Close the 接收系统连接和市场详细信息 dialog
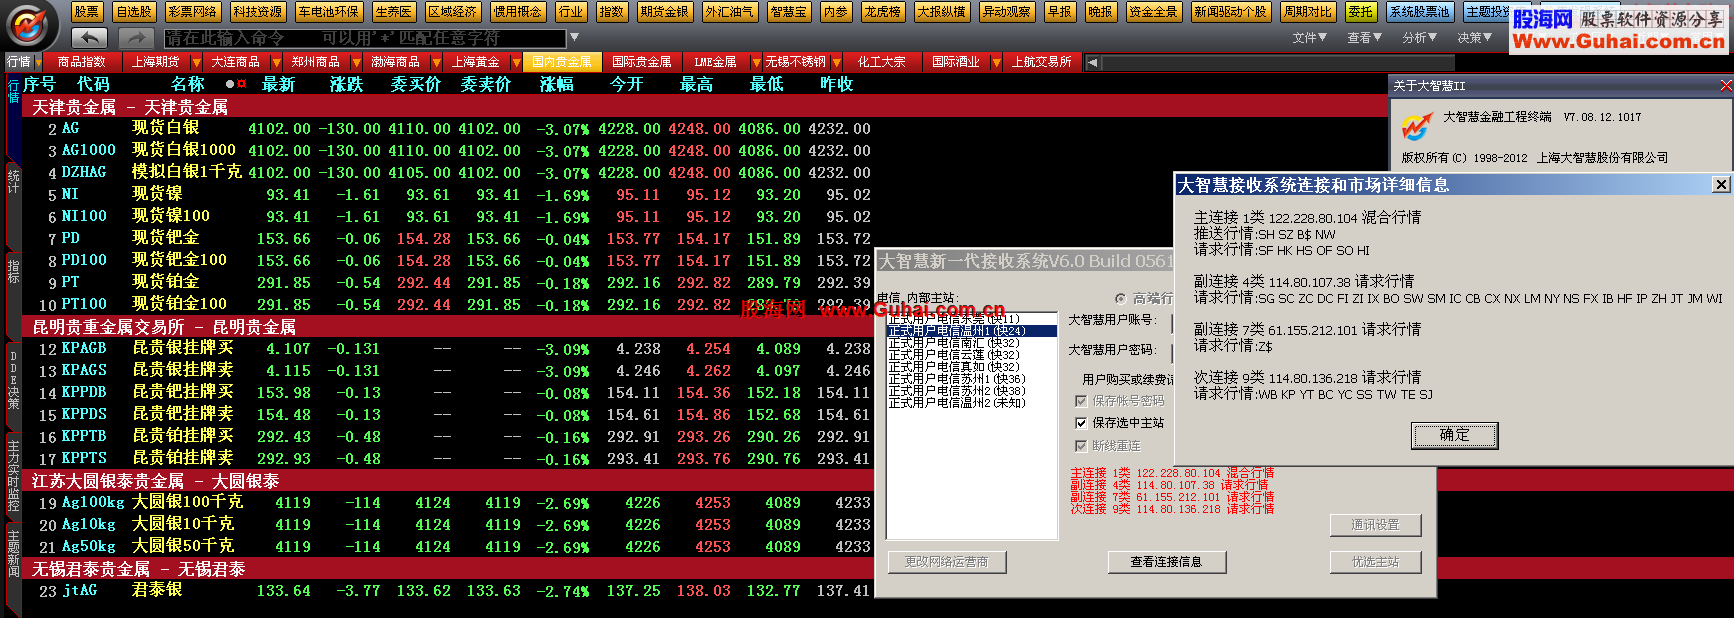This screenshot has height=618, width=1734. (x=1721, y=184)
